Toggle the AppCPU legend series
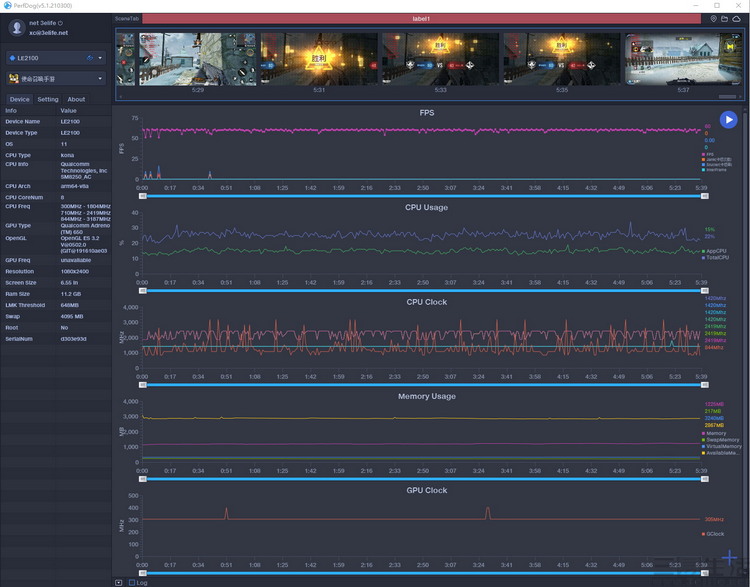Screen dimensions: 750x587 (x=714, y=251)
